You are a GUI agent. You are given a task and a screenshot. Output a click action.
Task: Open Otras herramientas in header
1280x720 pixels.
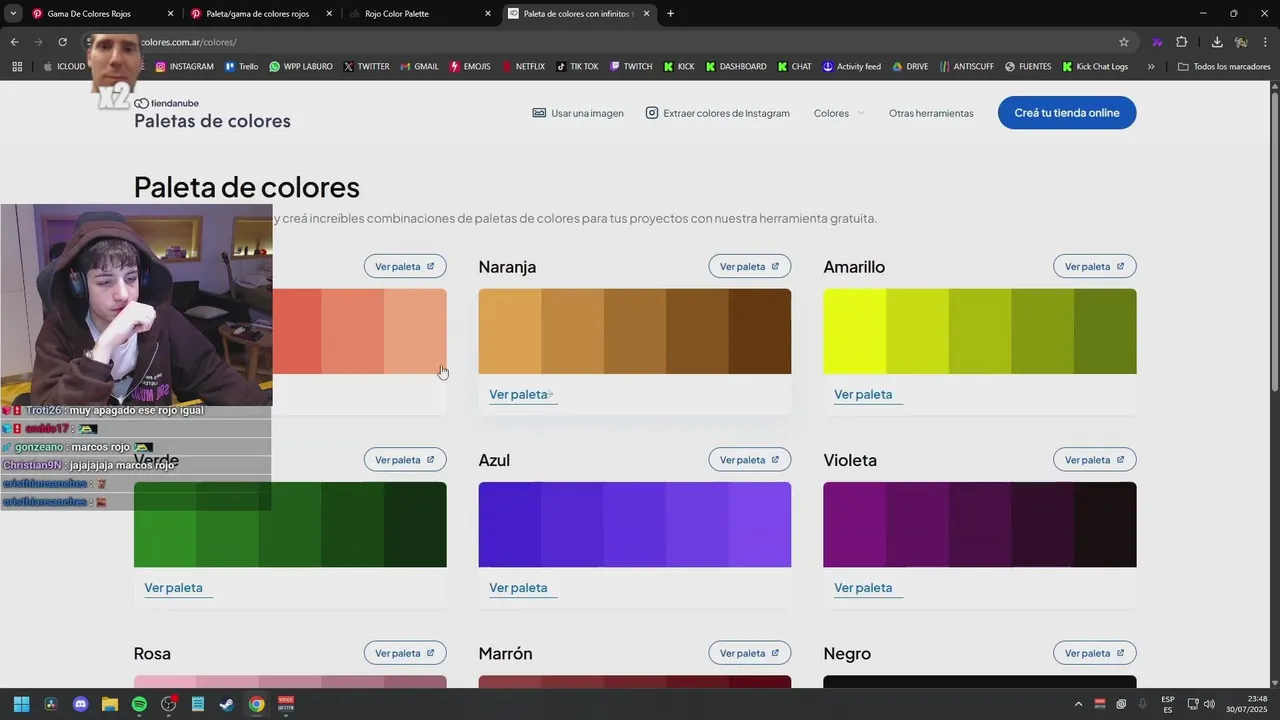pyautogui.click(x=931, y=113)
